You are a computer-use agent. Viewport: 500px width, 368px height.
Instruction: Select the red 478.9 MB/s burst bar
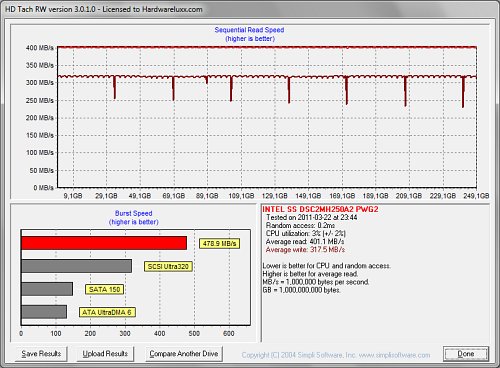104,243
